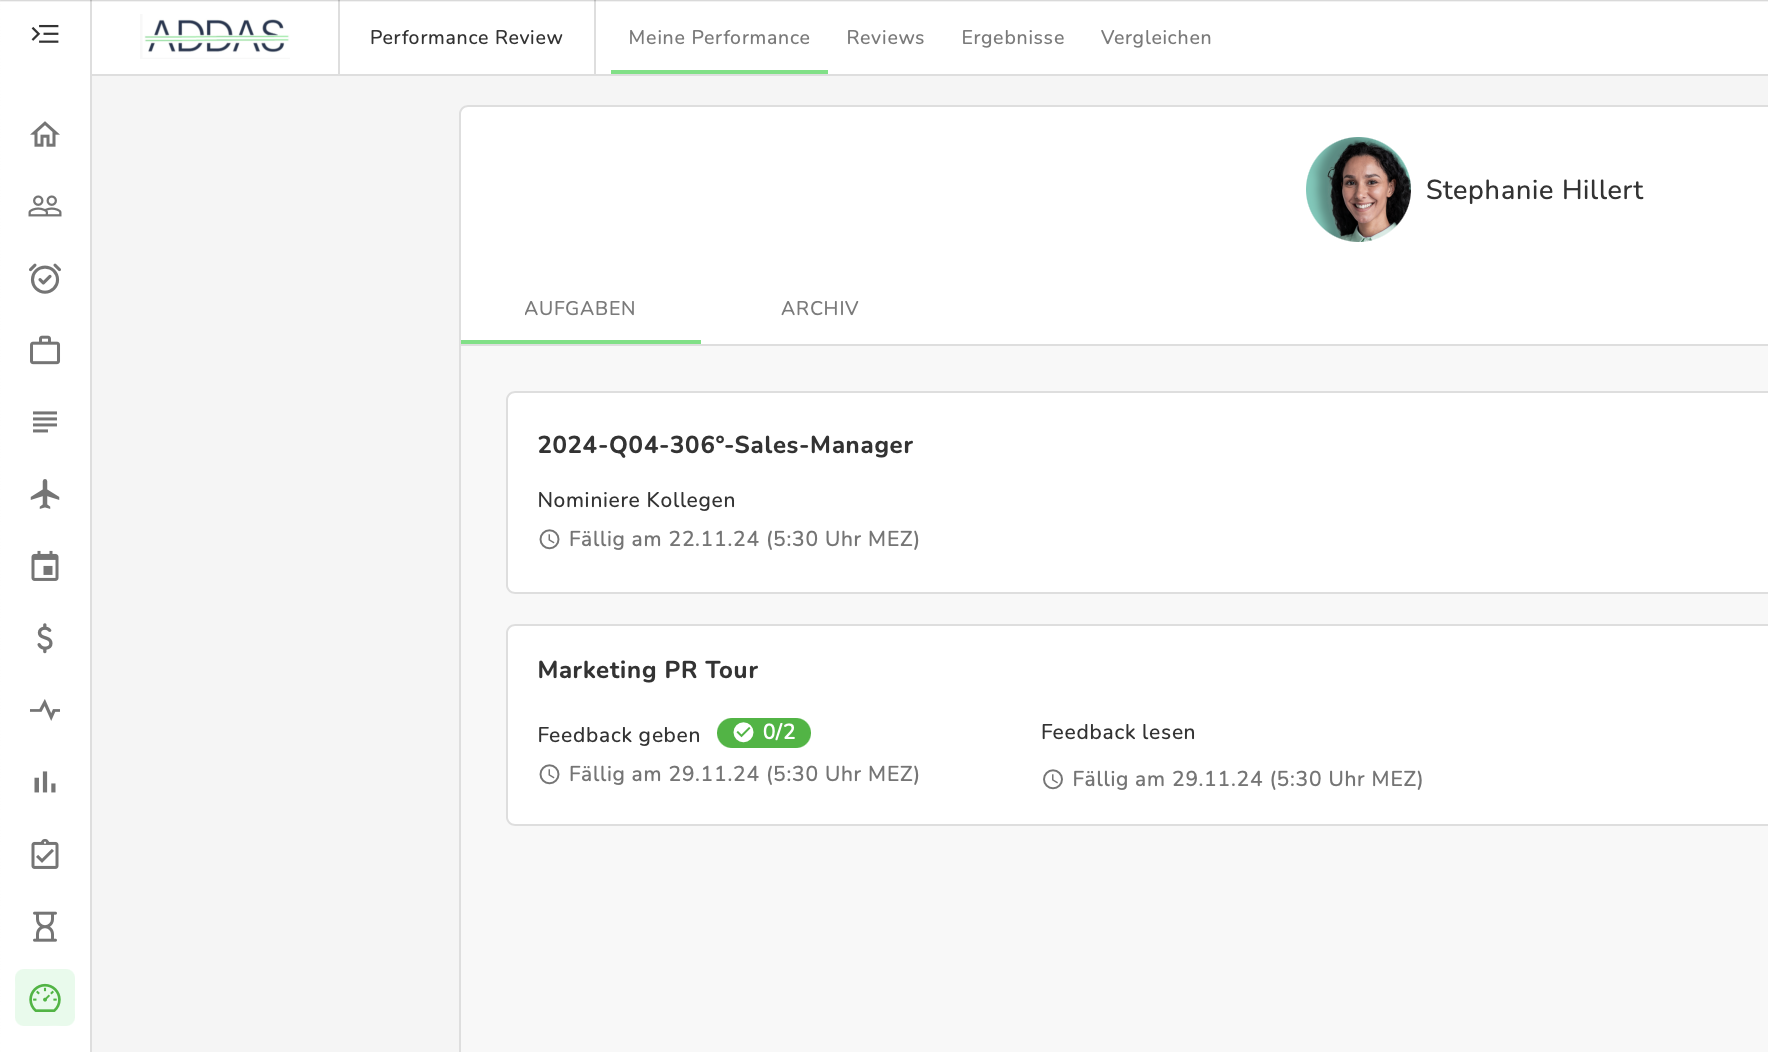Image resolution: width=1768 pixels, height=1052 pixels.
Task: Open the alarm clock checkmark icon
Action: (x=45, y=278)
